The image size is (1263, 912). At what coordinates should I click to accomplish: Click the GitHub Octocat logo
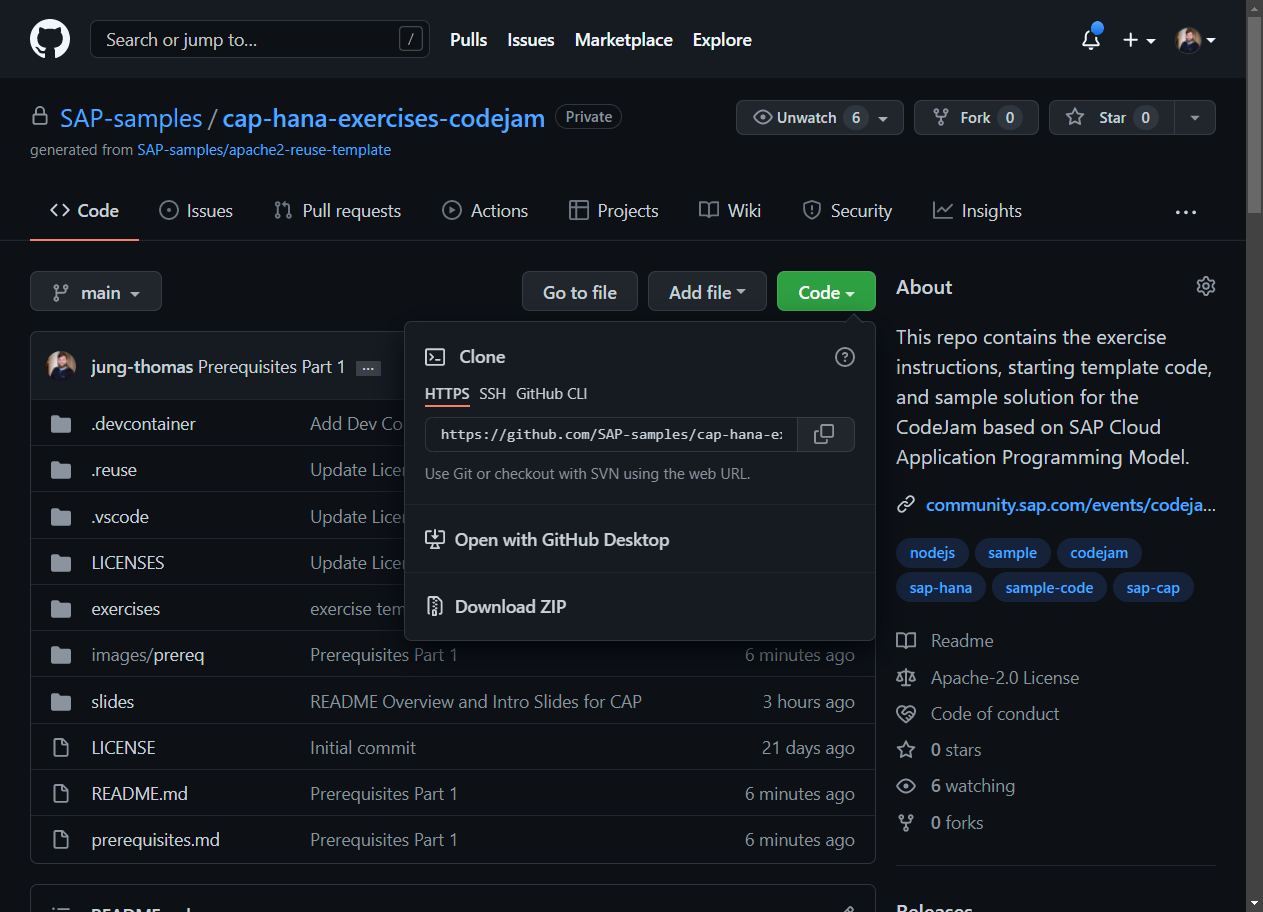[50, 40]
